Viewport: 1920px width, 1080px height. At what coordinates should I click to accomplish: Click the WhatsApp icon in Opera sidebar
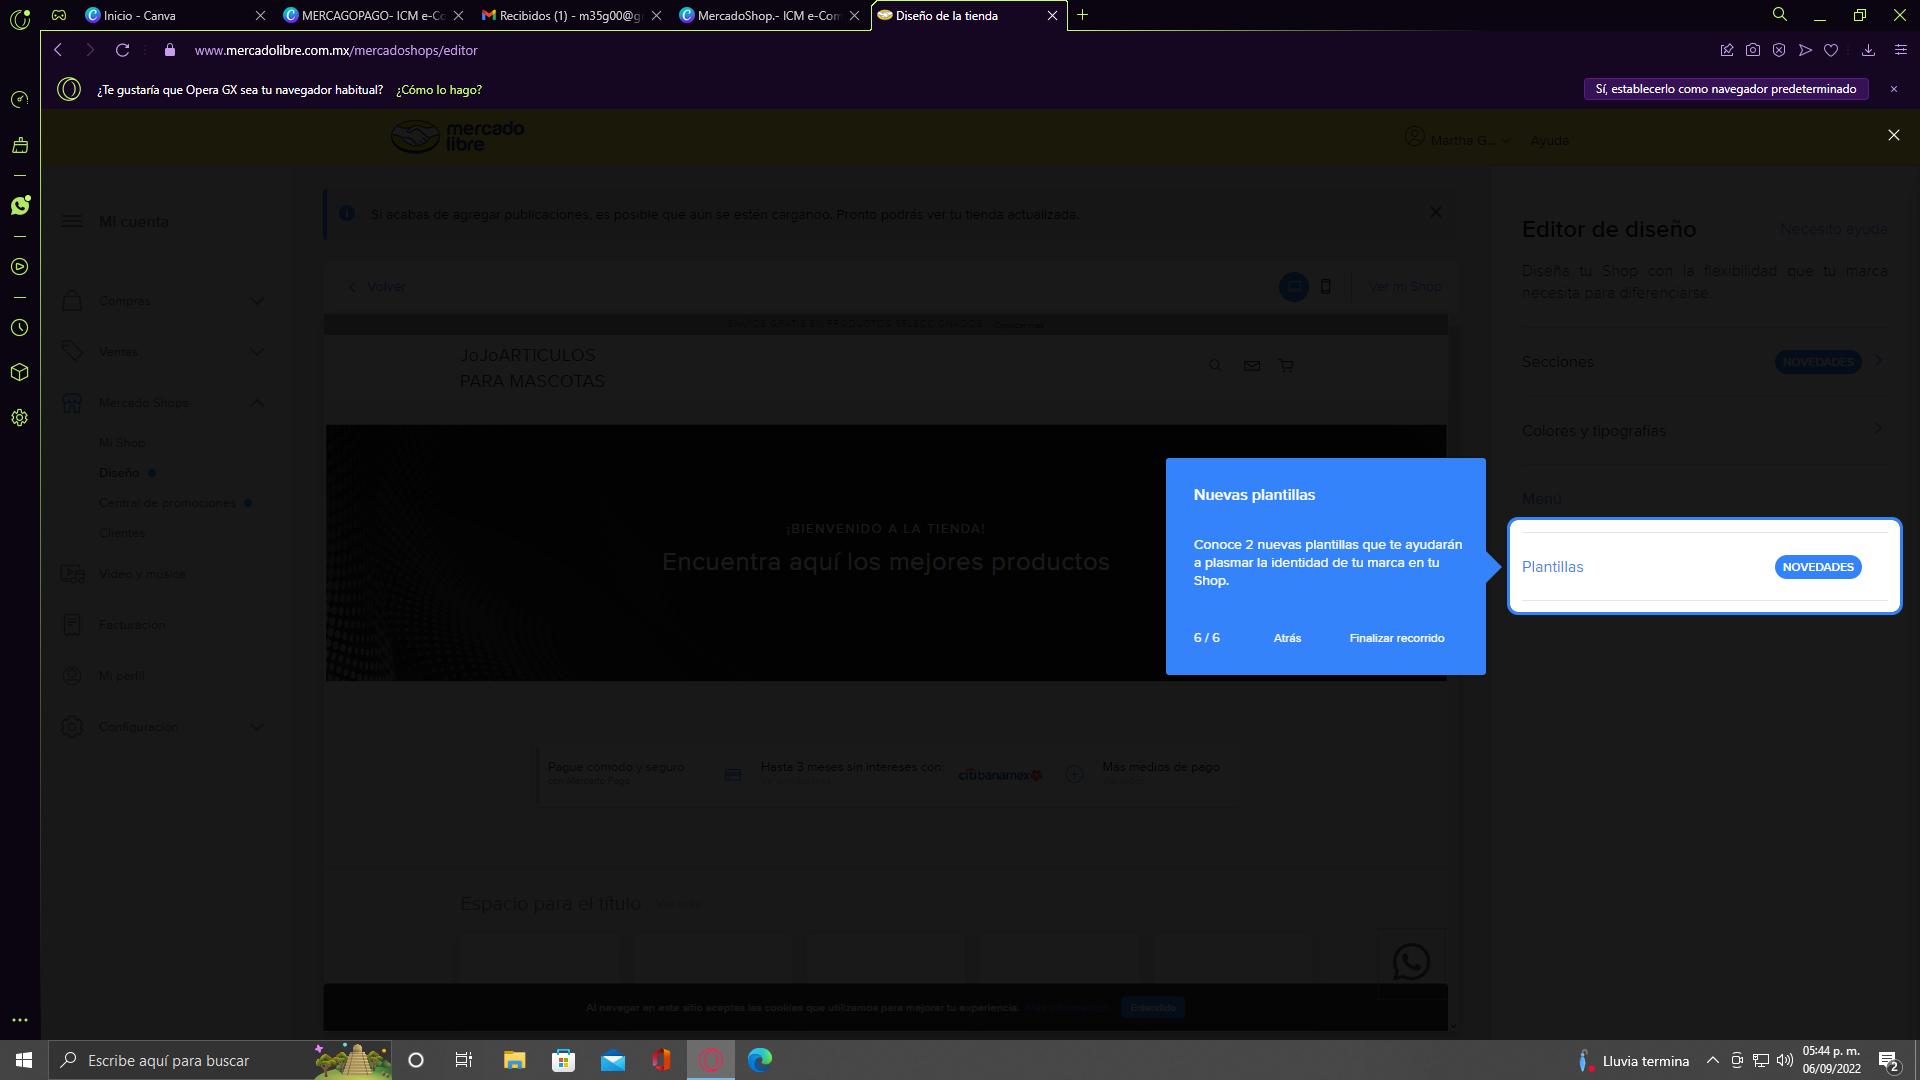(20, 206)
